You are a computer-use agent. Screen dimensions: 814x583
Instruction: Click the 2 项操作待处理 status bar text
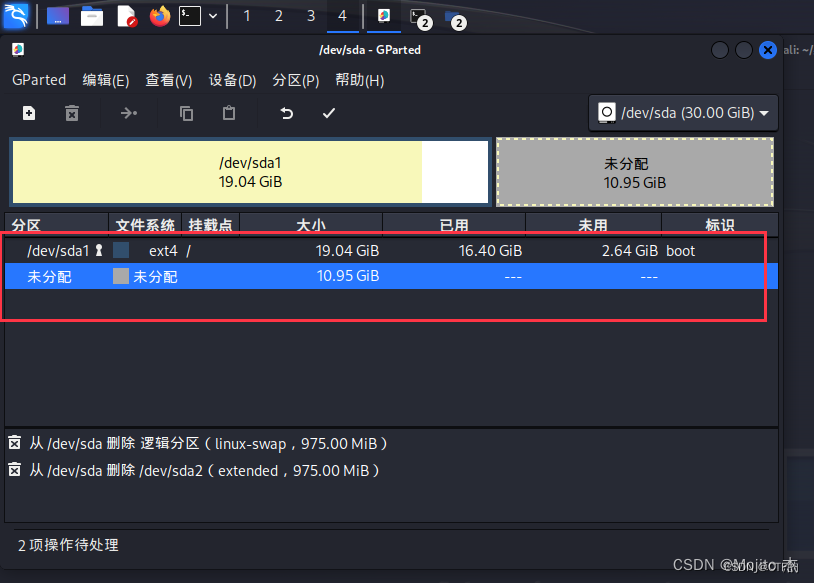(68, 545)
